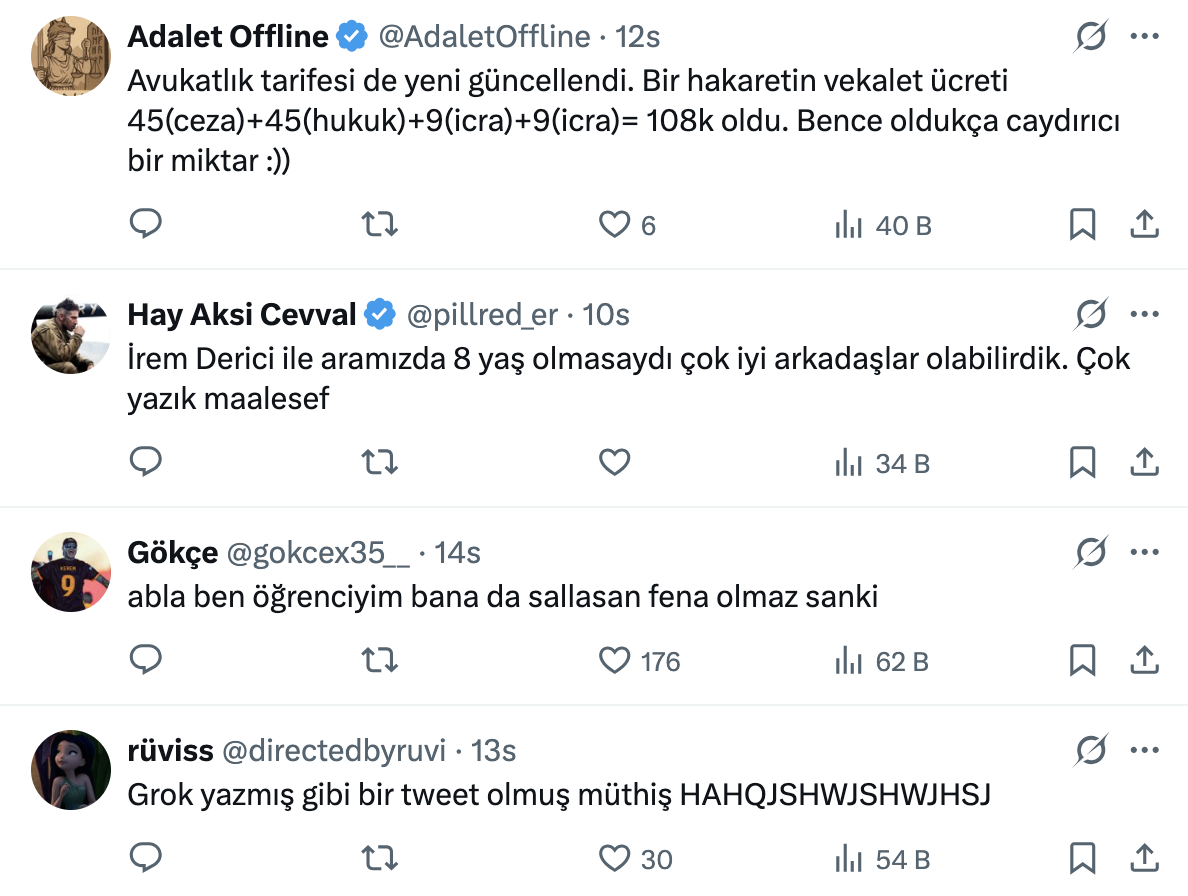1188x896 pixels.
Task: Open the more options menu on rüviss's tweet
Action: (1146, 750)
